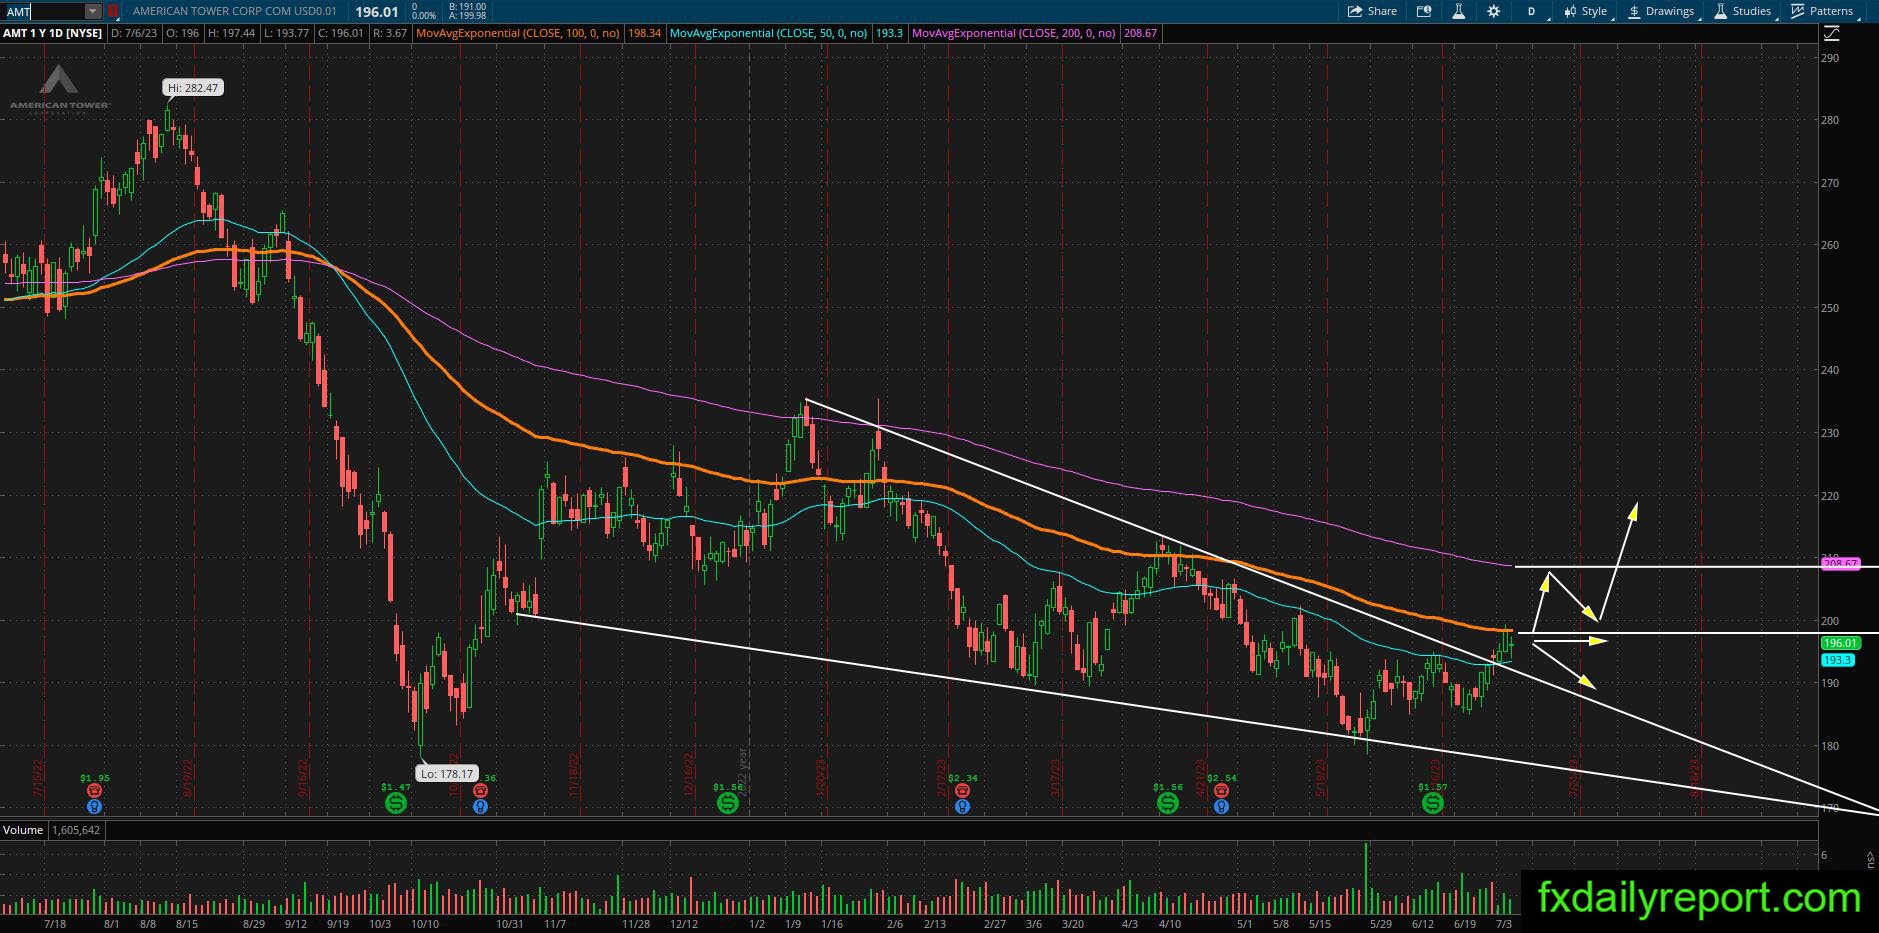Screen dimensions: 1879x933
Task: Click the blue bulb icon under $2.54
Action: click(x=1221, y=806)
